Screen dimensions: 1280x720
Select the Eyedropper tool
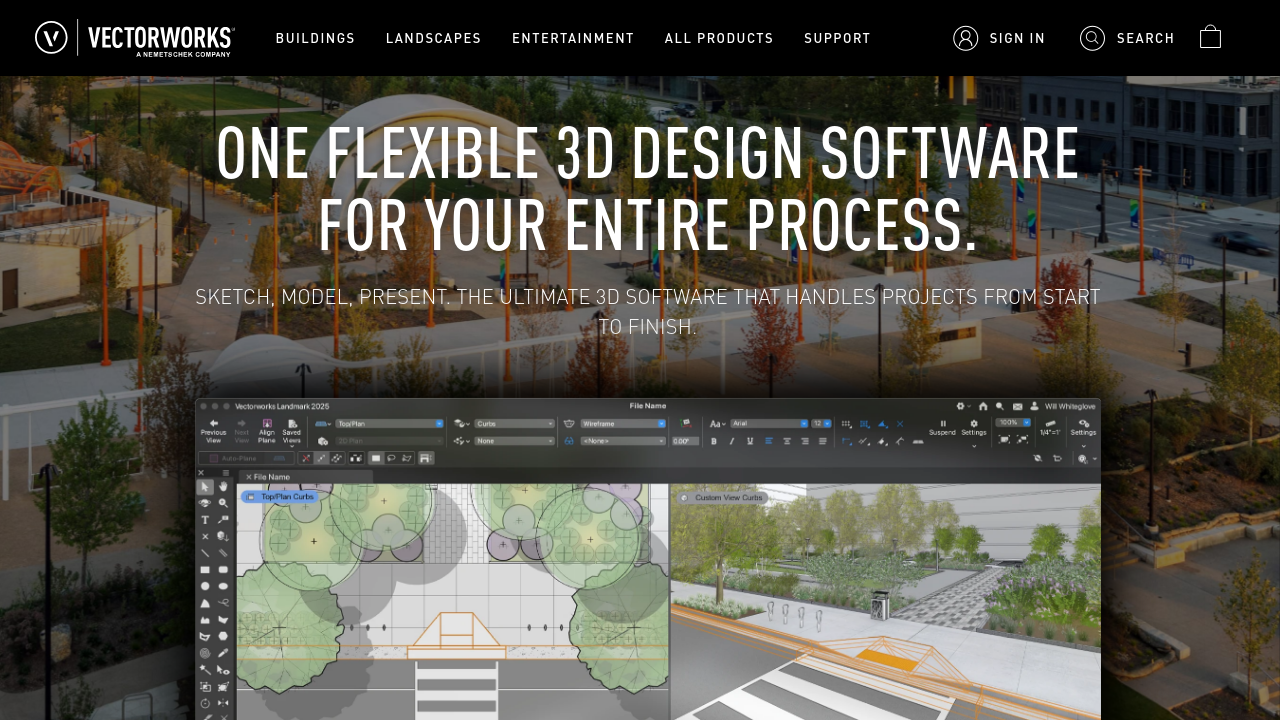tap(223, 652)
